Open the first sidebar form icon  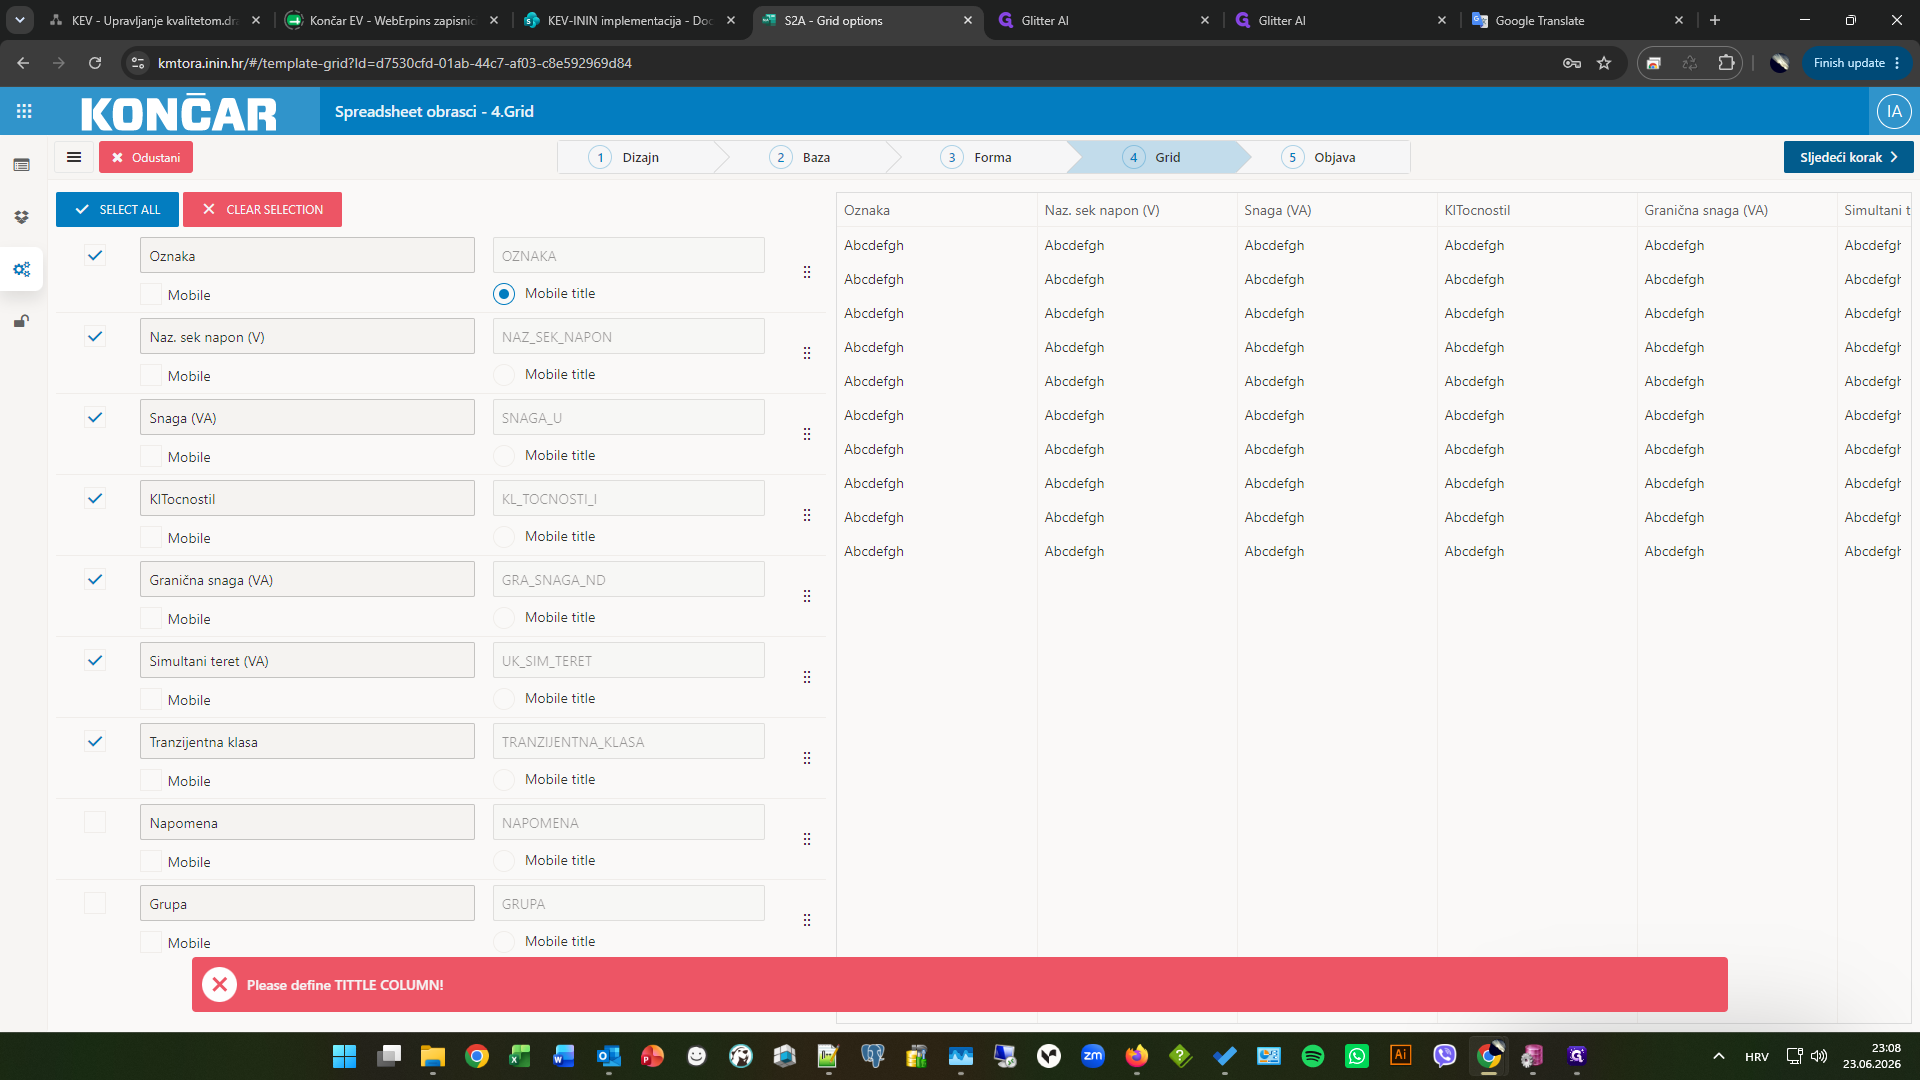click(x=21, y=165)
